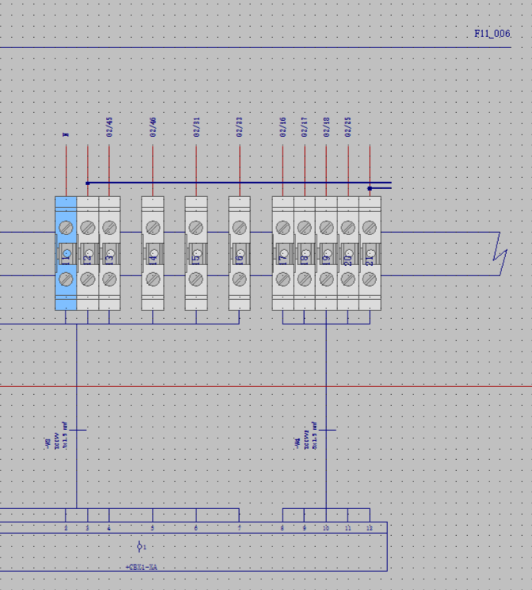The image size is (532, 590).
Task: Click pin number 5 on the connector strip
Action: tap(152, 528)
